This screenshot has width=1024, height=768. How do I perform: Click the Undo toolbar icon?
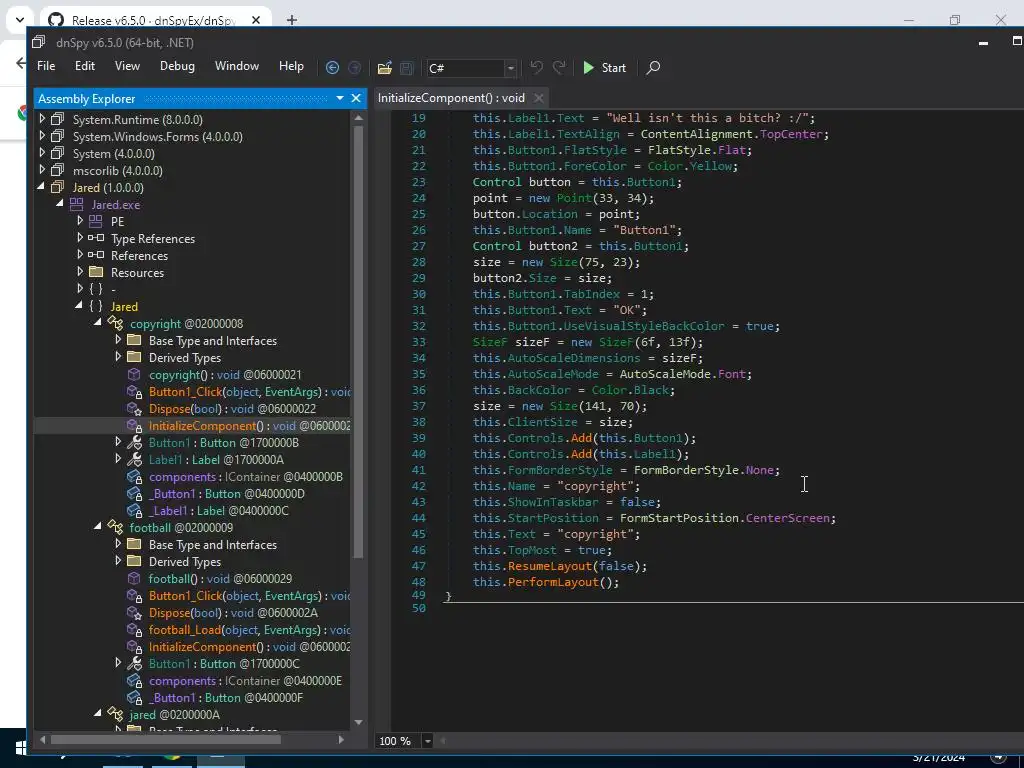coord(537,67)
